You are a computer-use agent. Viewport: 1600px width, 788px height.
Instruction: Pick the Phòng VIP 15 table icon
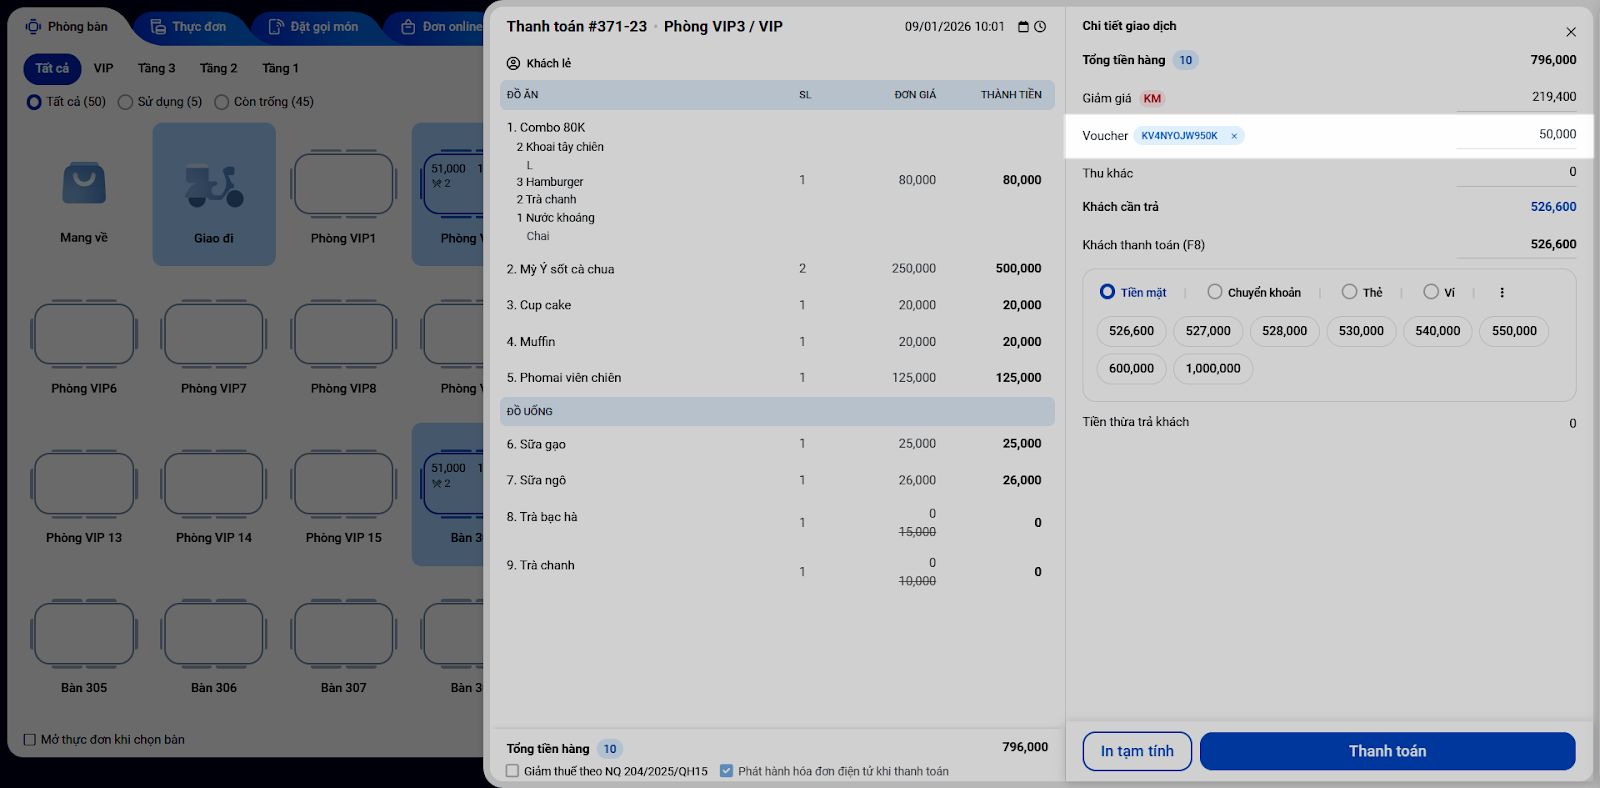[x=343, y=484]
